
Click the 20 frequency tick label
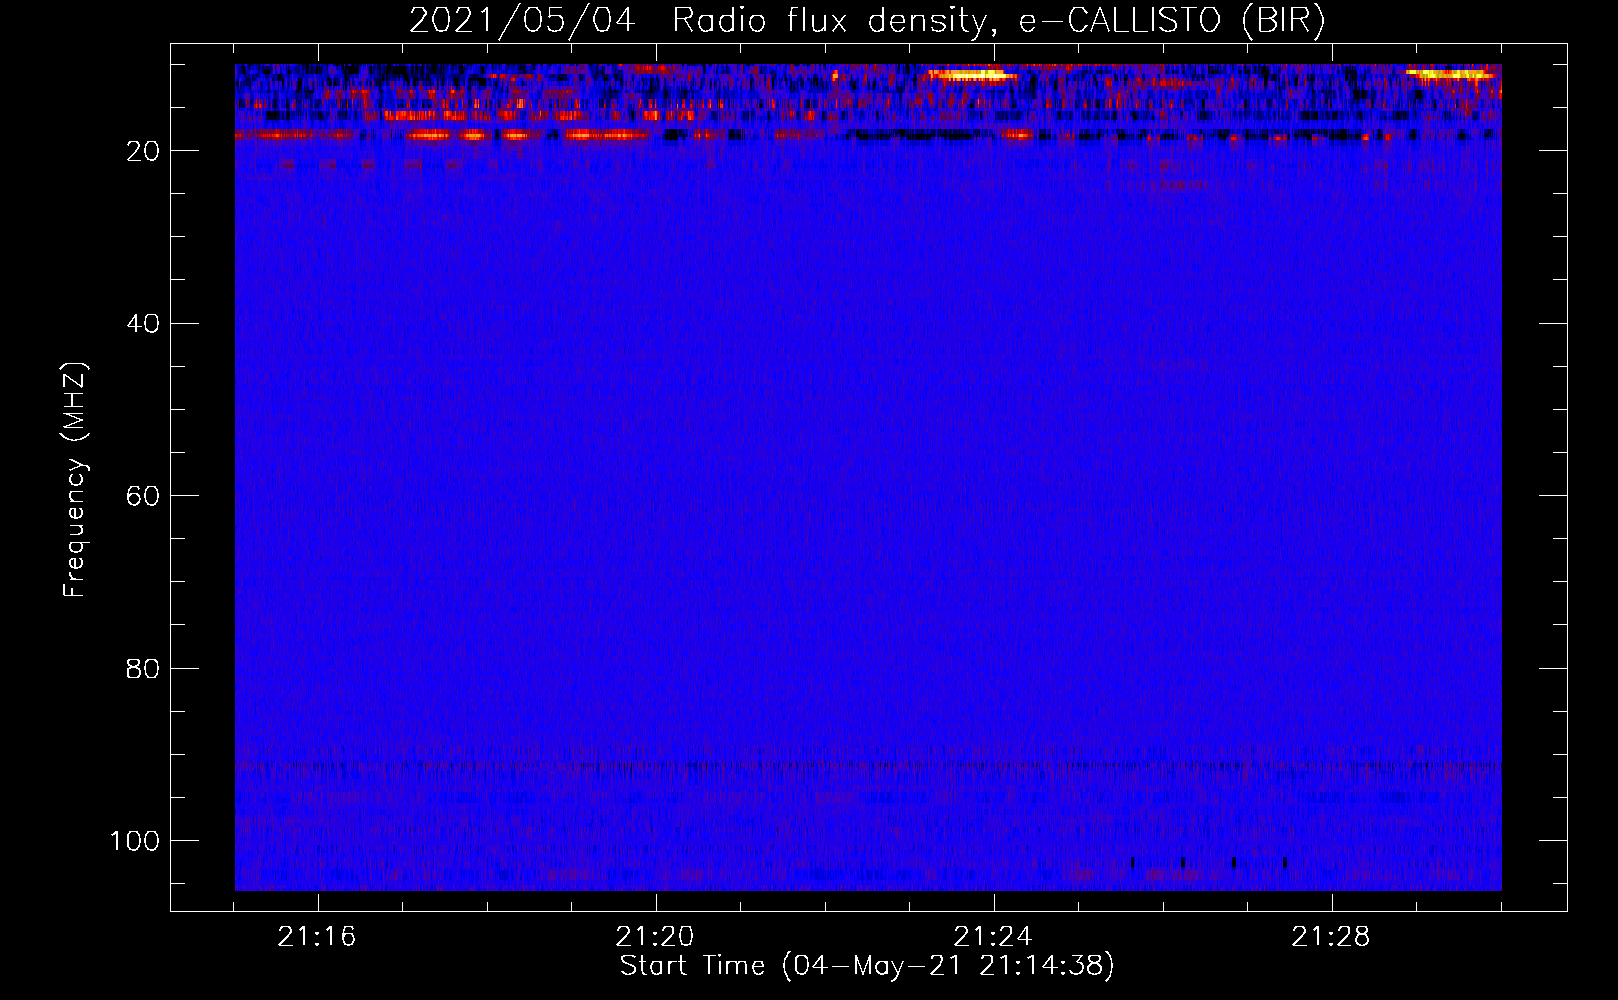click(144, 151)
